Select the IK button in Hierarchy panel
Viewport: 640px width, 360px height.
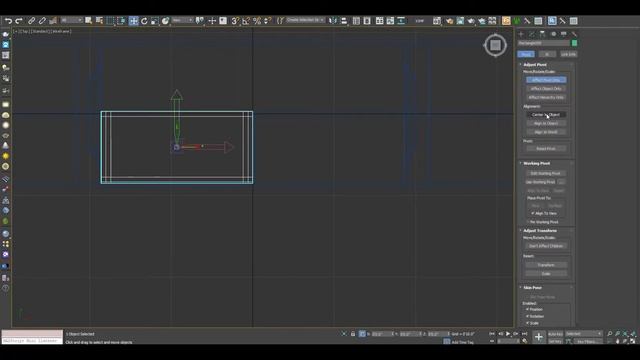coord(547,54)
